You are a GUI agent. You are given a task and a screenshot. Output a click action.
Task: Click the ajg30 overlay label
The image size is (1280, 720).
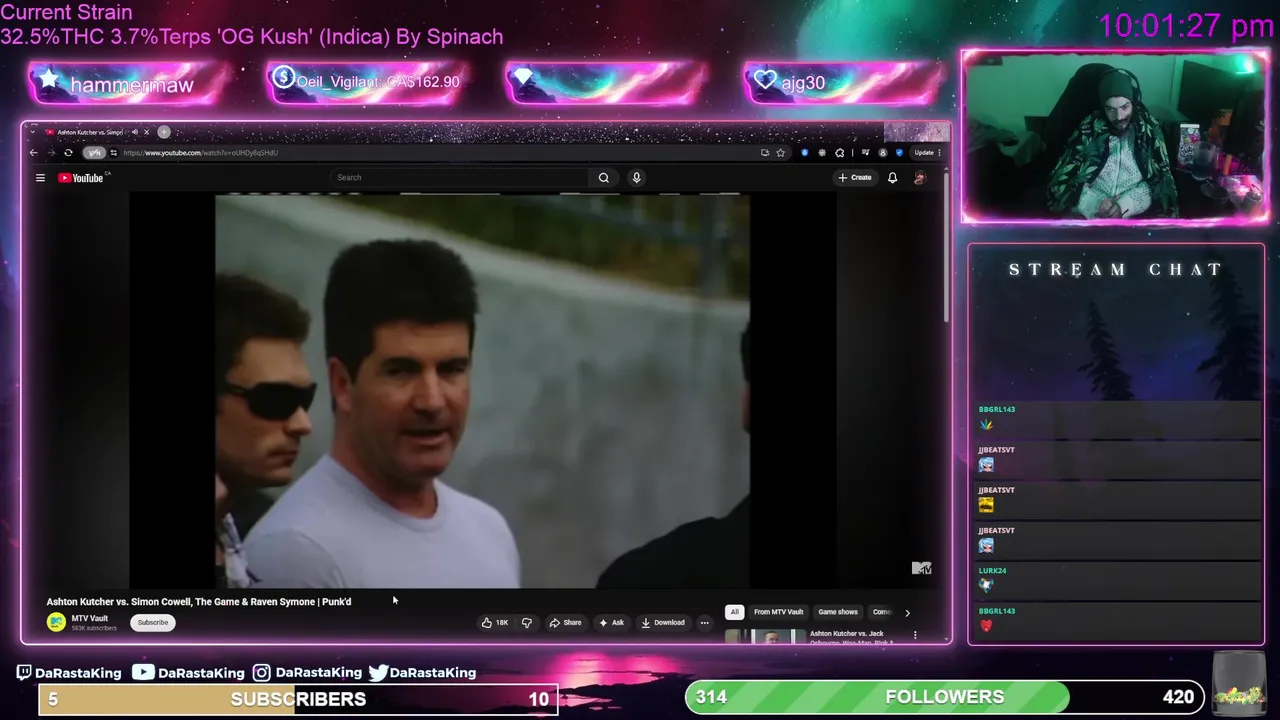[x=803, y=83]
